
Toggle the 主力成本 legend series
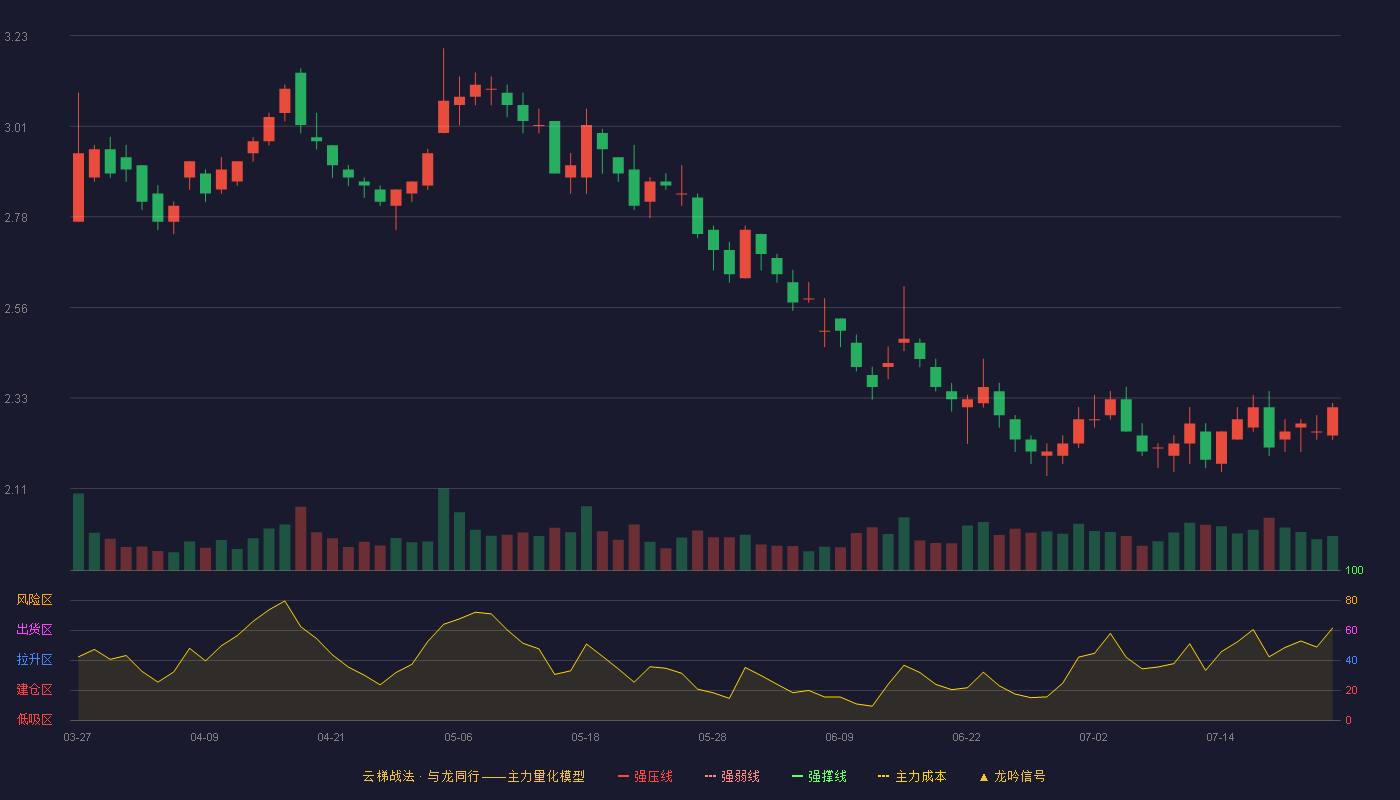[912, 776]
